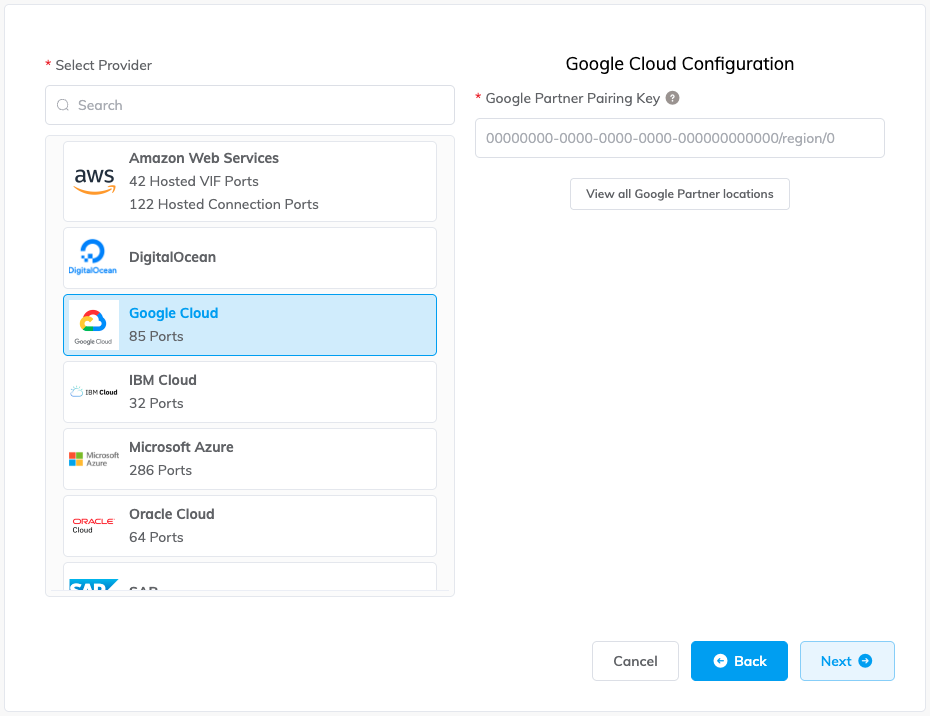Select the Amazon Web Services provider entry

(x=250, y=180)
